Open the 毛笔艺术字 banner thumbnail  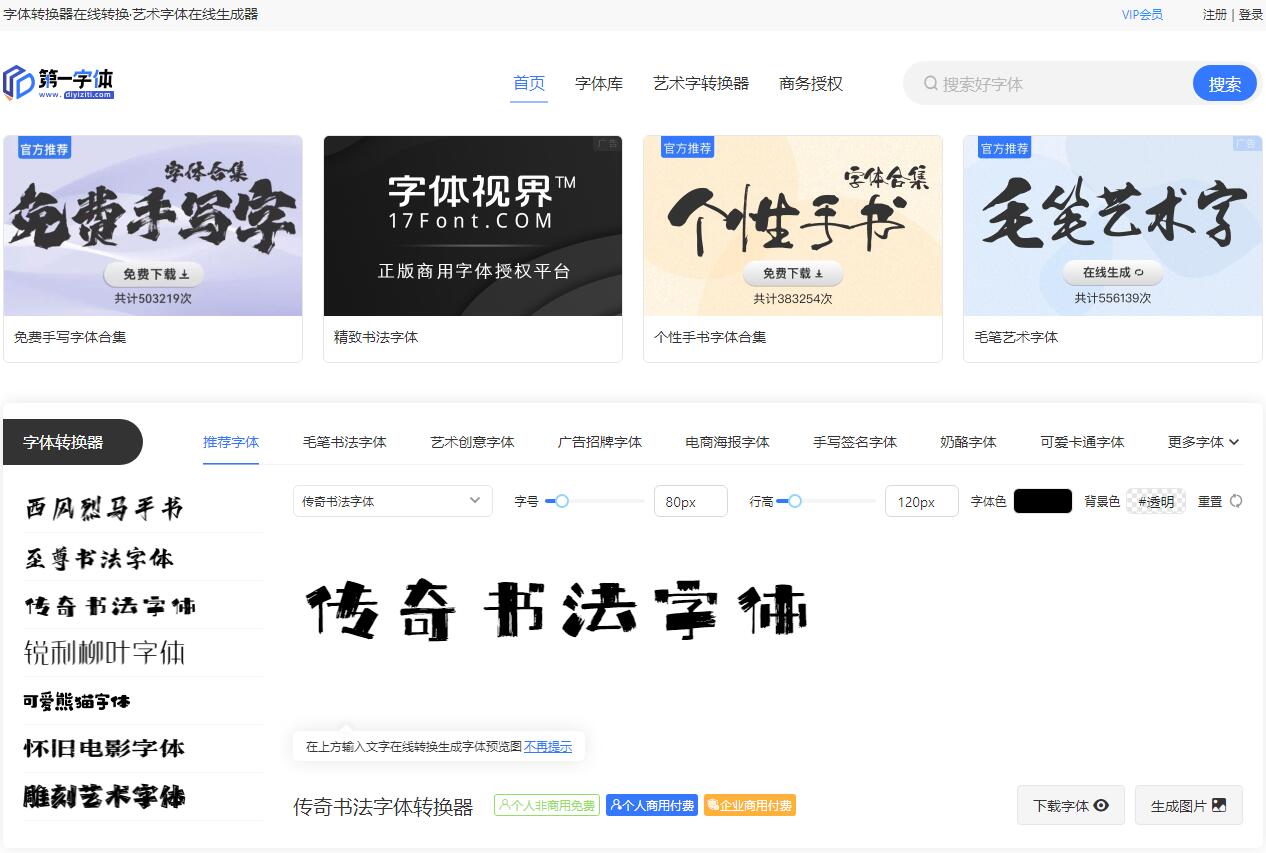coord(1113,226)
